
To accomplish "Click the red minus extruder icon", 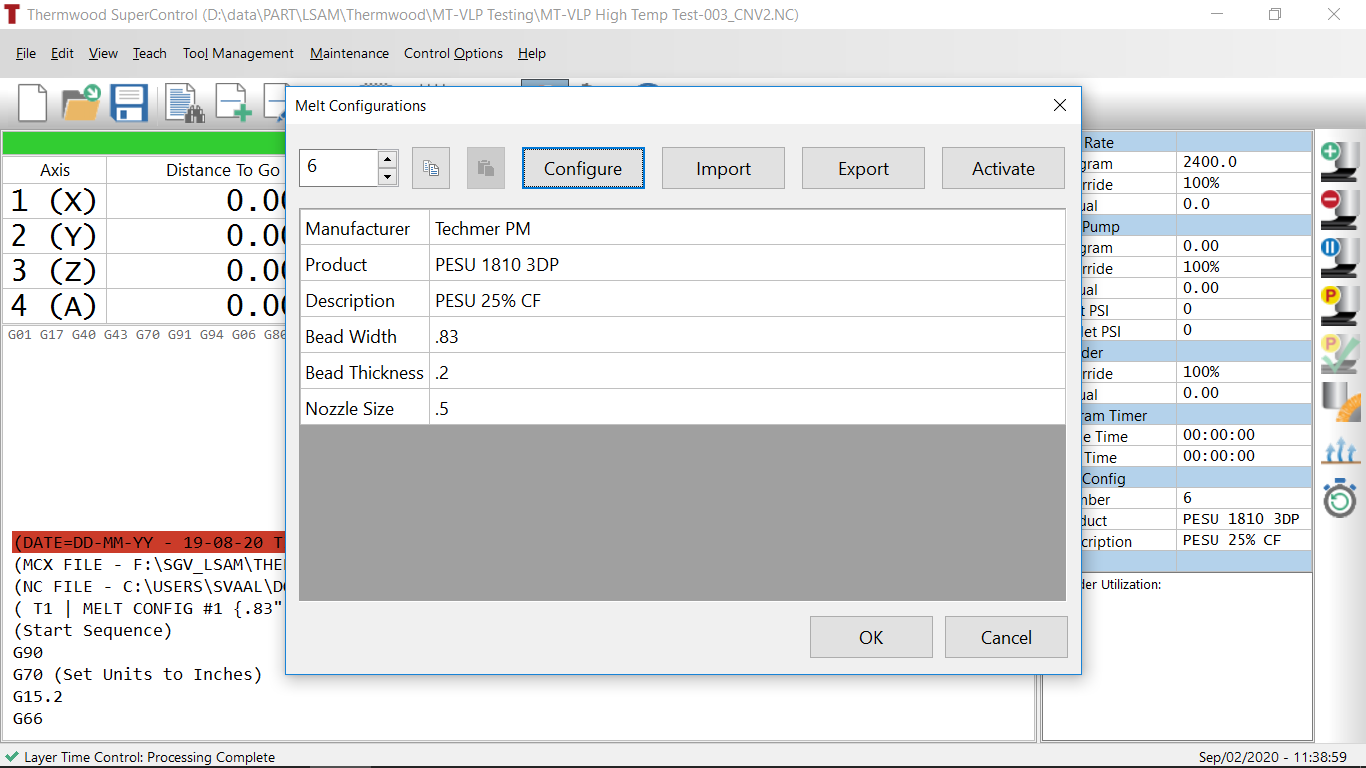I will click(1339, 207).
